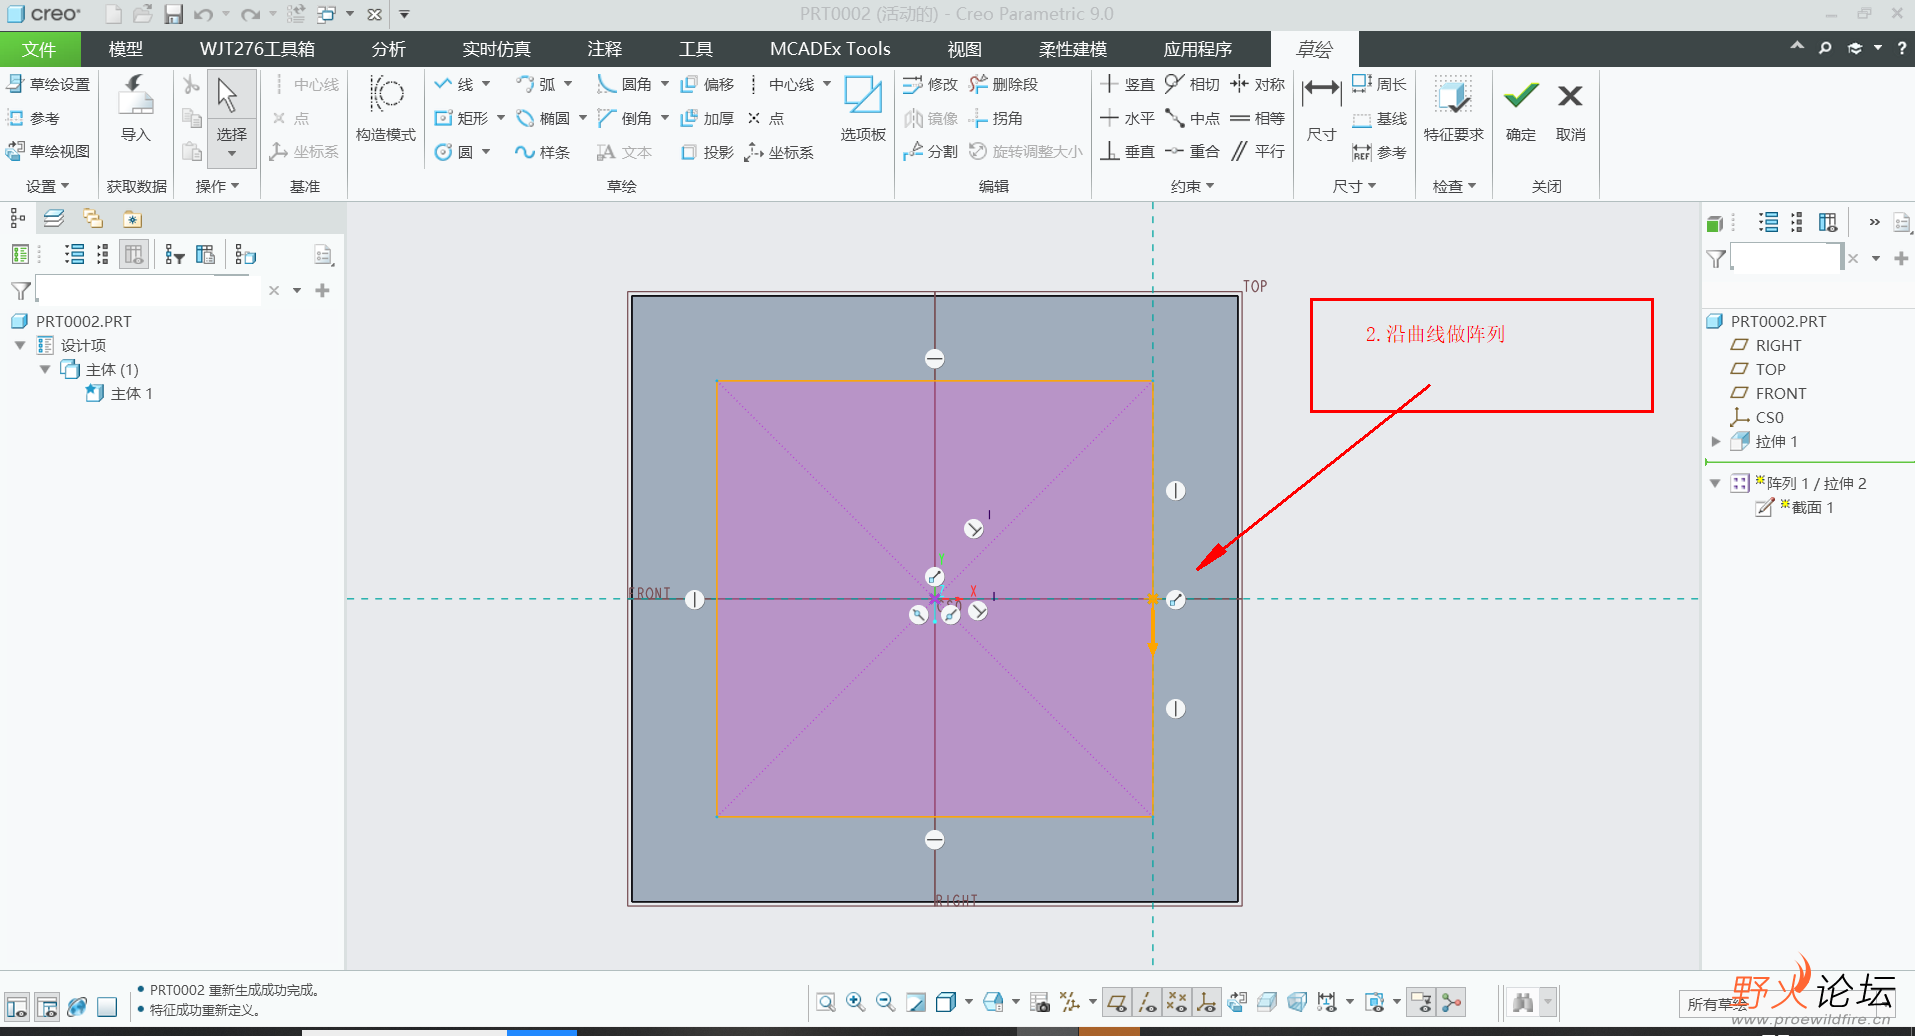Viewport: 1915px width, 1036px height.
Task: Expand the 拉伸 1 node in right tree
Action: (1716, 441)
